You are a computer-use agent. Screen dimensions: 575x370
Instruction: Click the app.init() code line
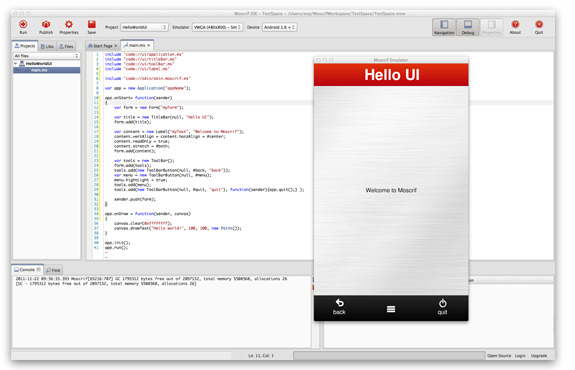[x=118, y=243]
